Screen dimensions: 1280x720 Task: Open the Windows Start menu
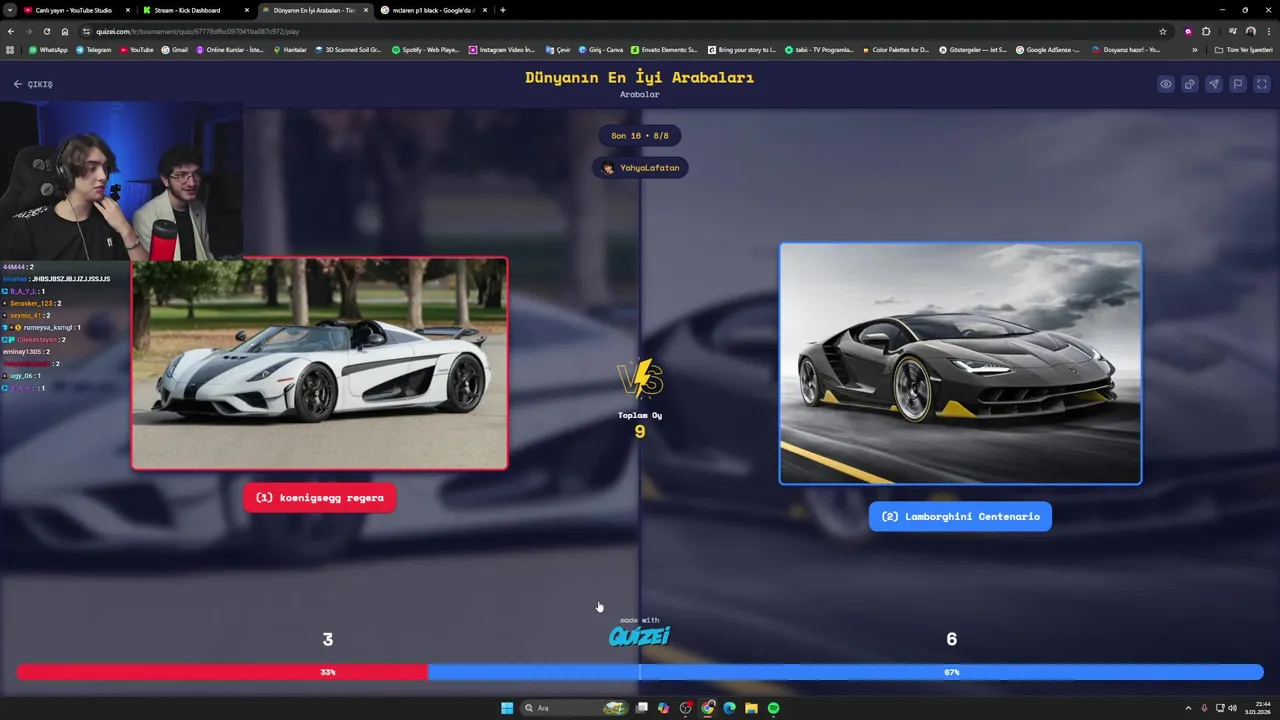click(x=507, y=708)
